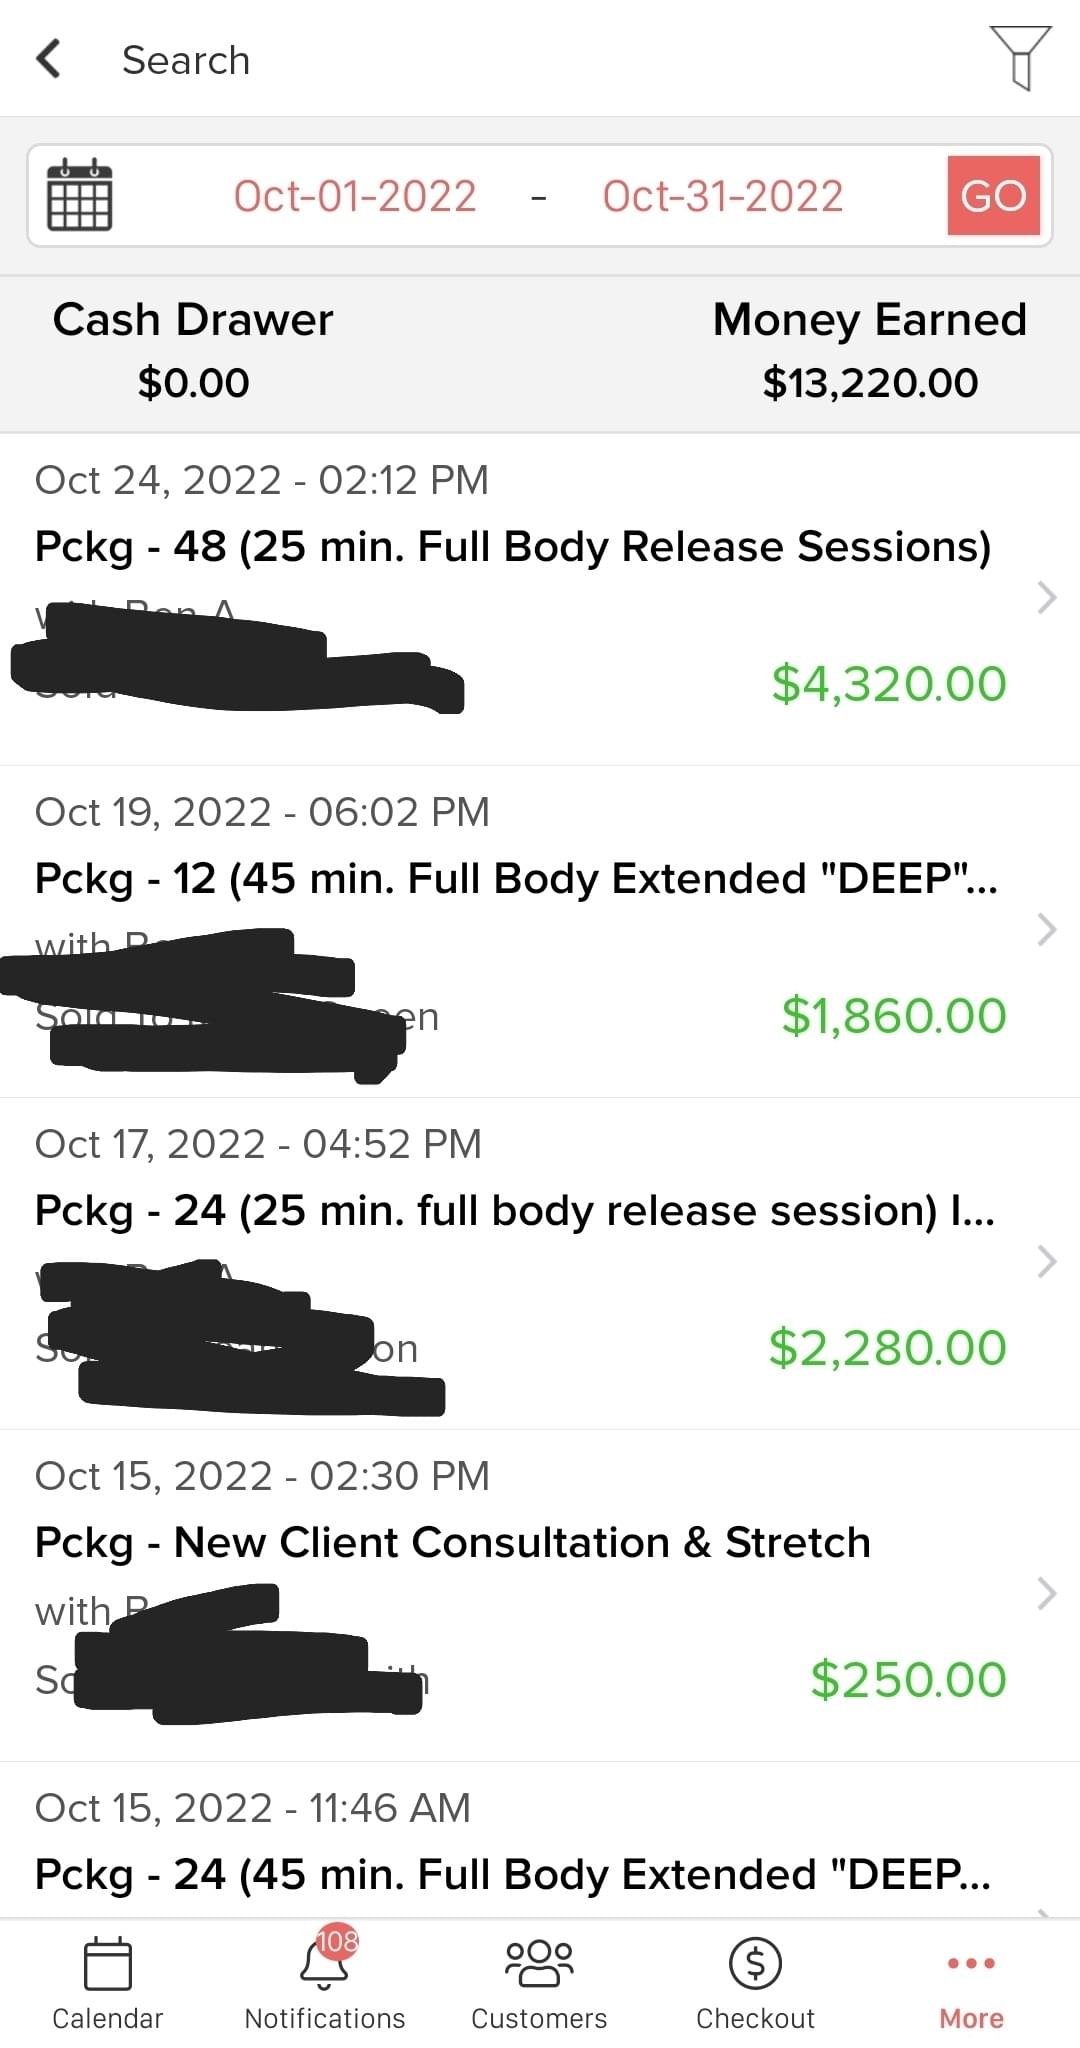
Task: Tap the Cash Drawer amount
Action: [x=193, y=383]
